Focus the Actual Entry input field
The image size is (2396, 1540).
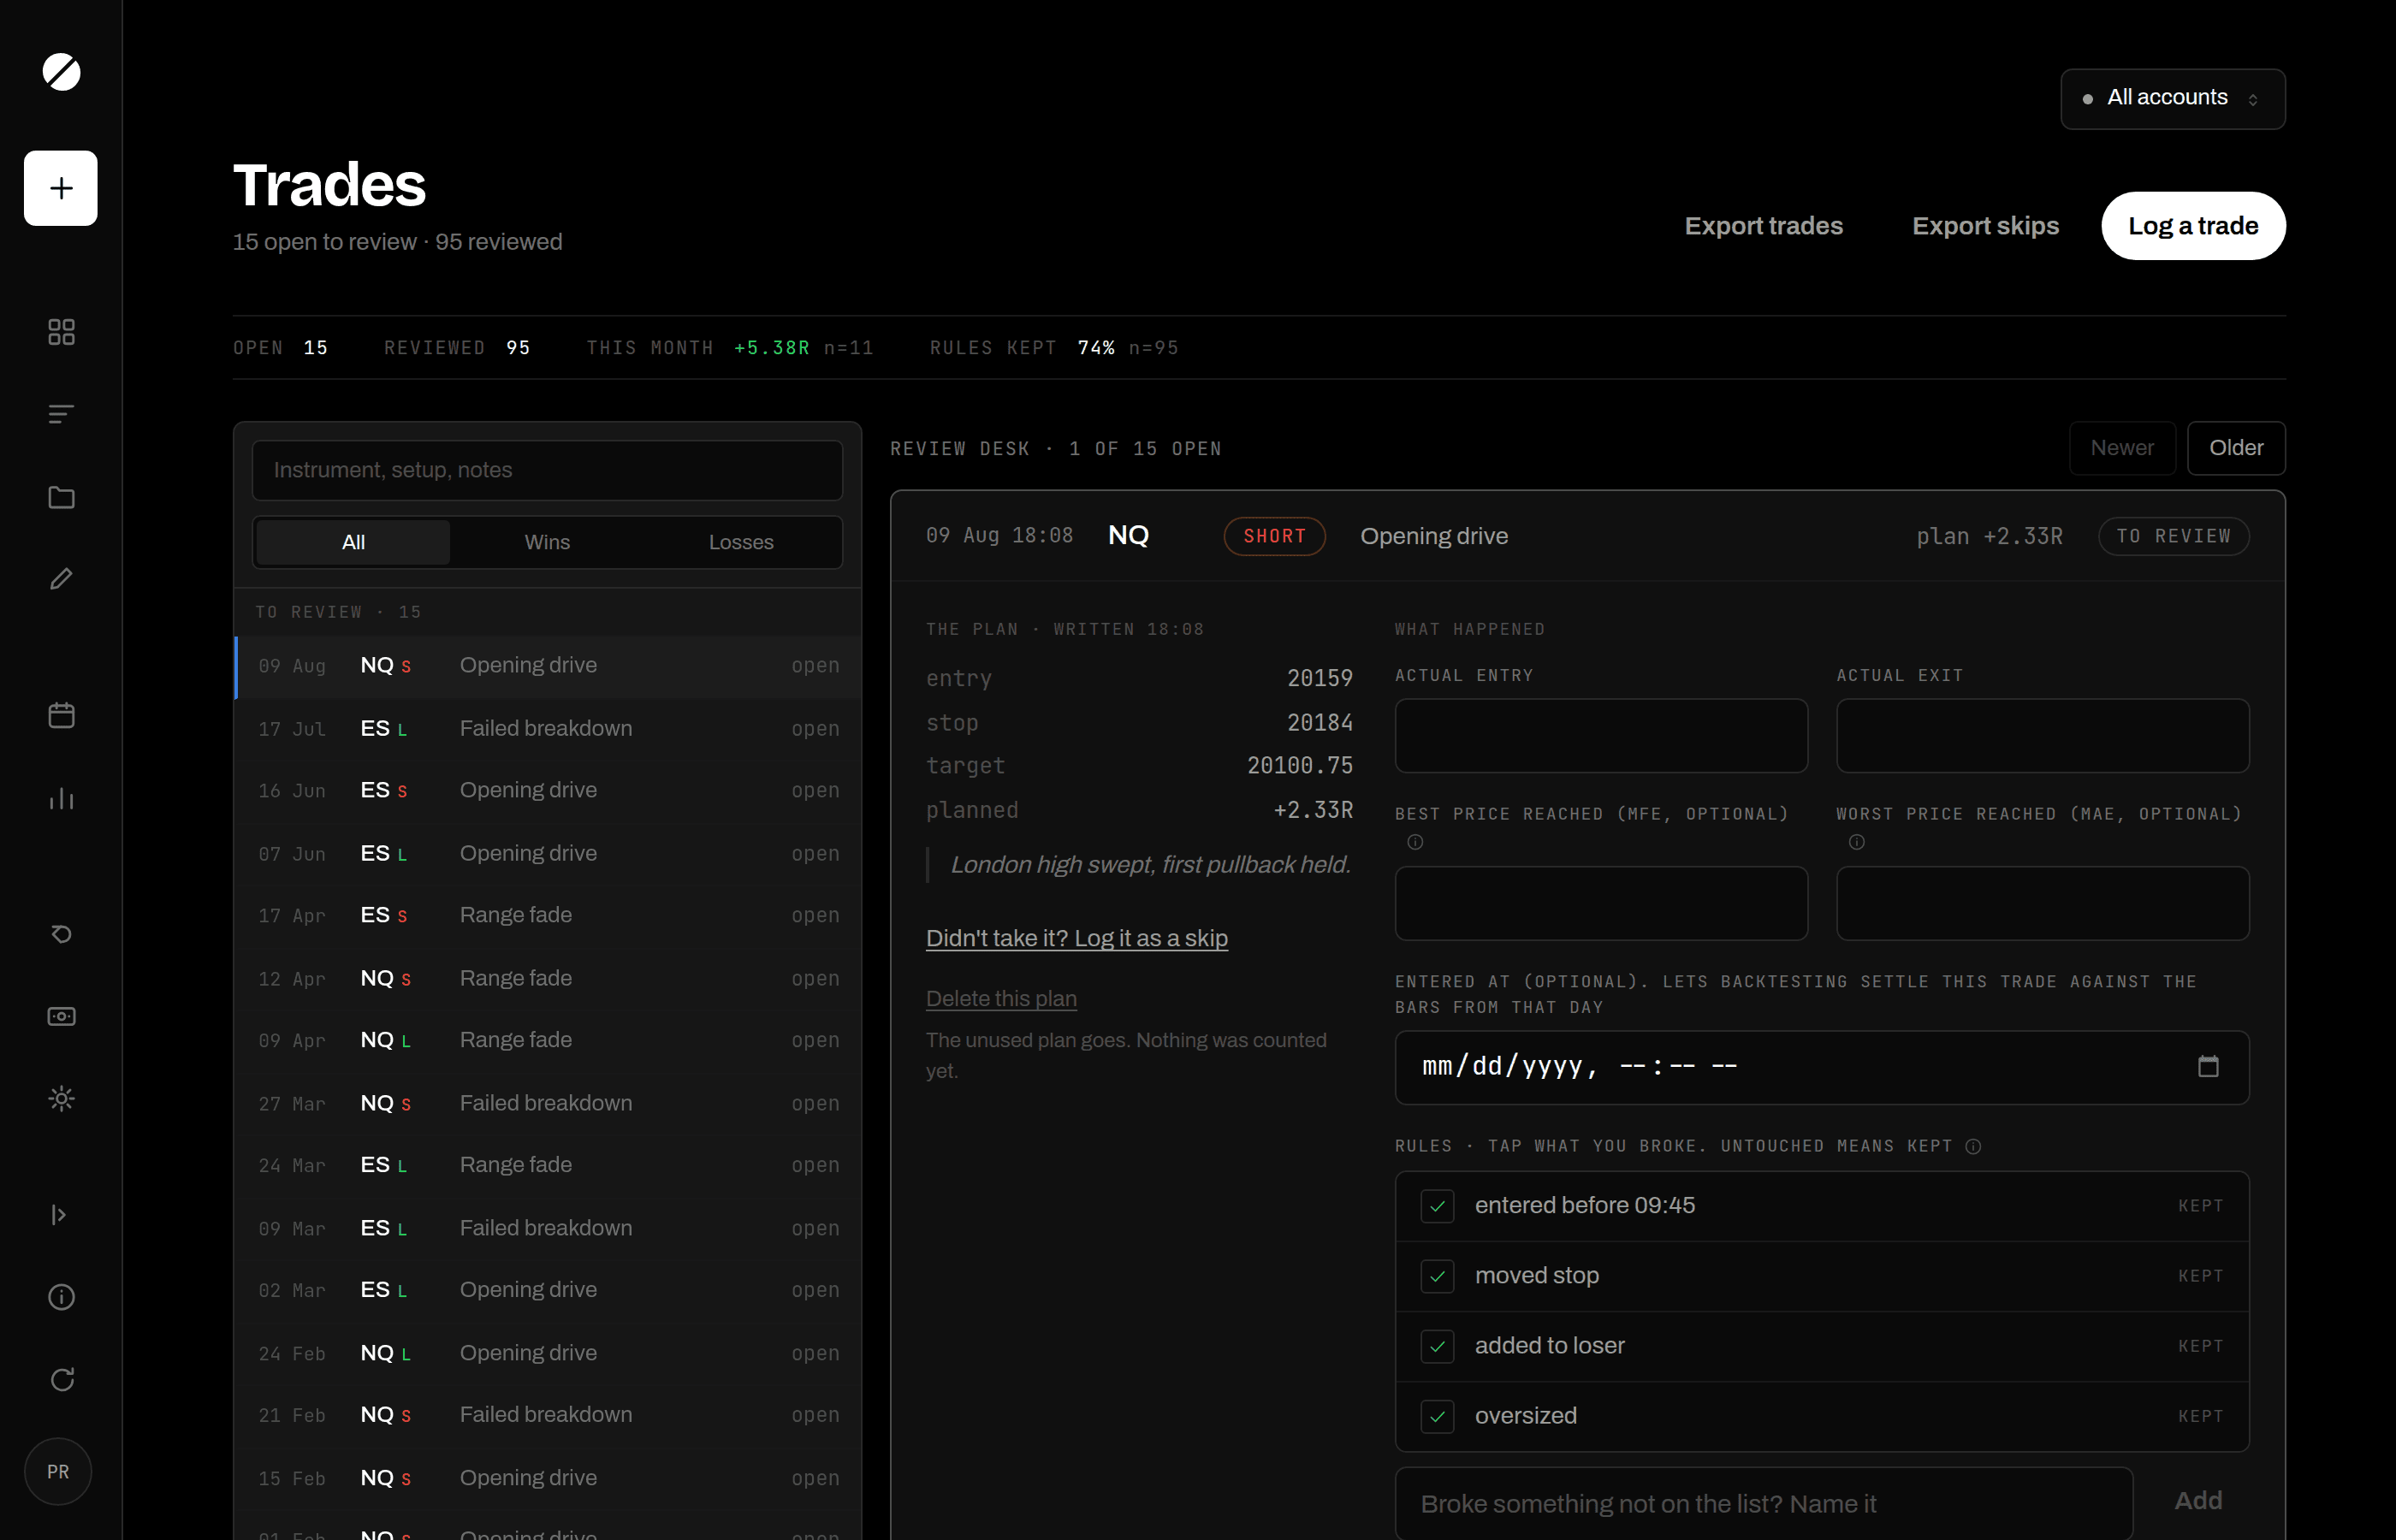click(1601, 735)
